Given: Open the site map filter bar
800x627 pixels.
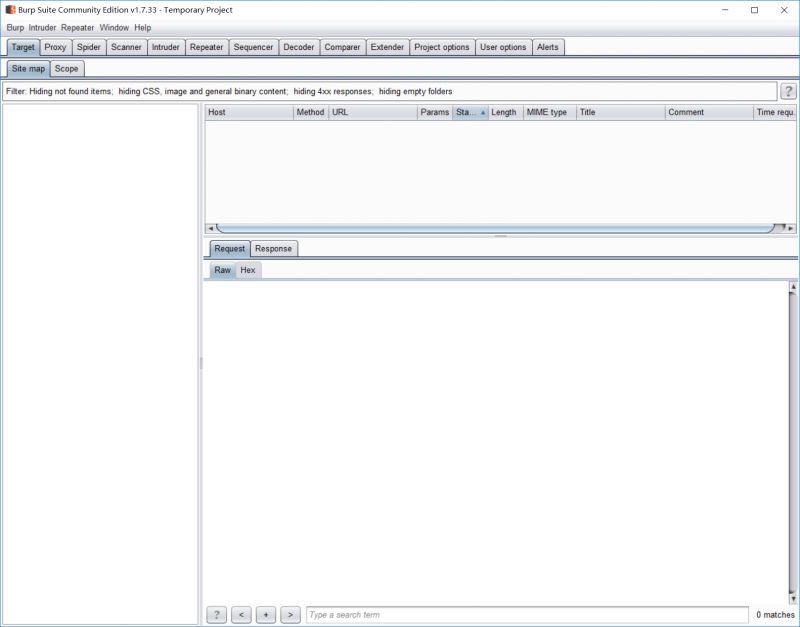Looking at the screenshot, I should [388, 91].
